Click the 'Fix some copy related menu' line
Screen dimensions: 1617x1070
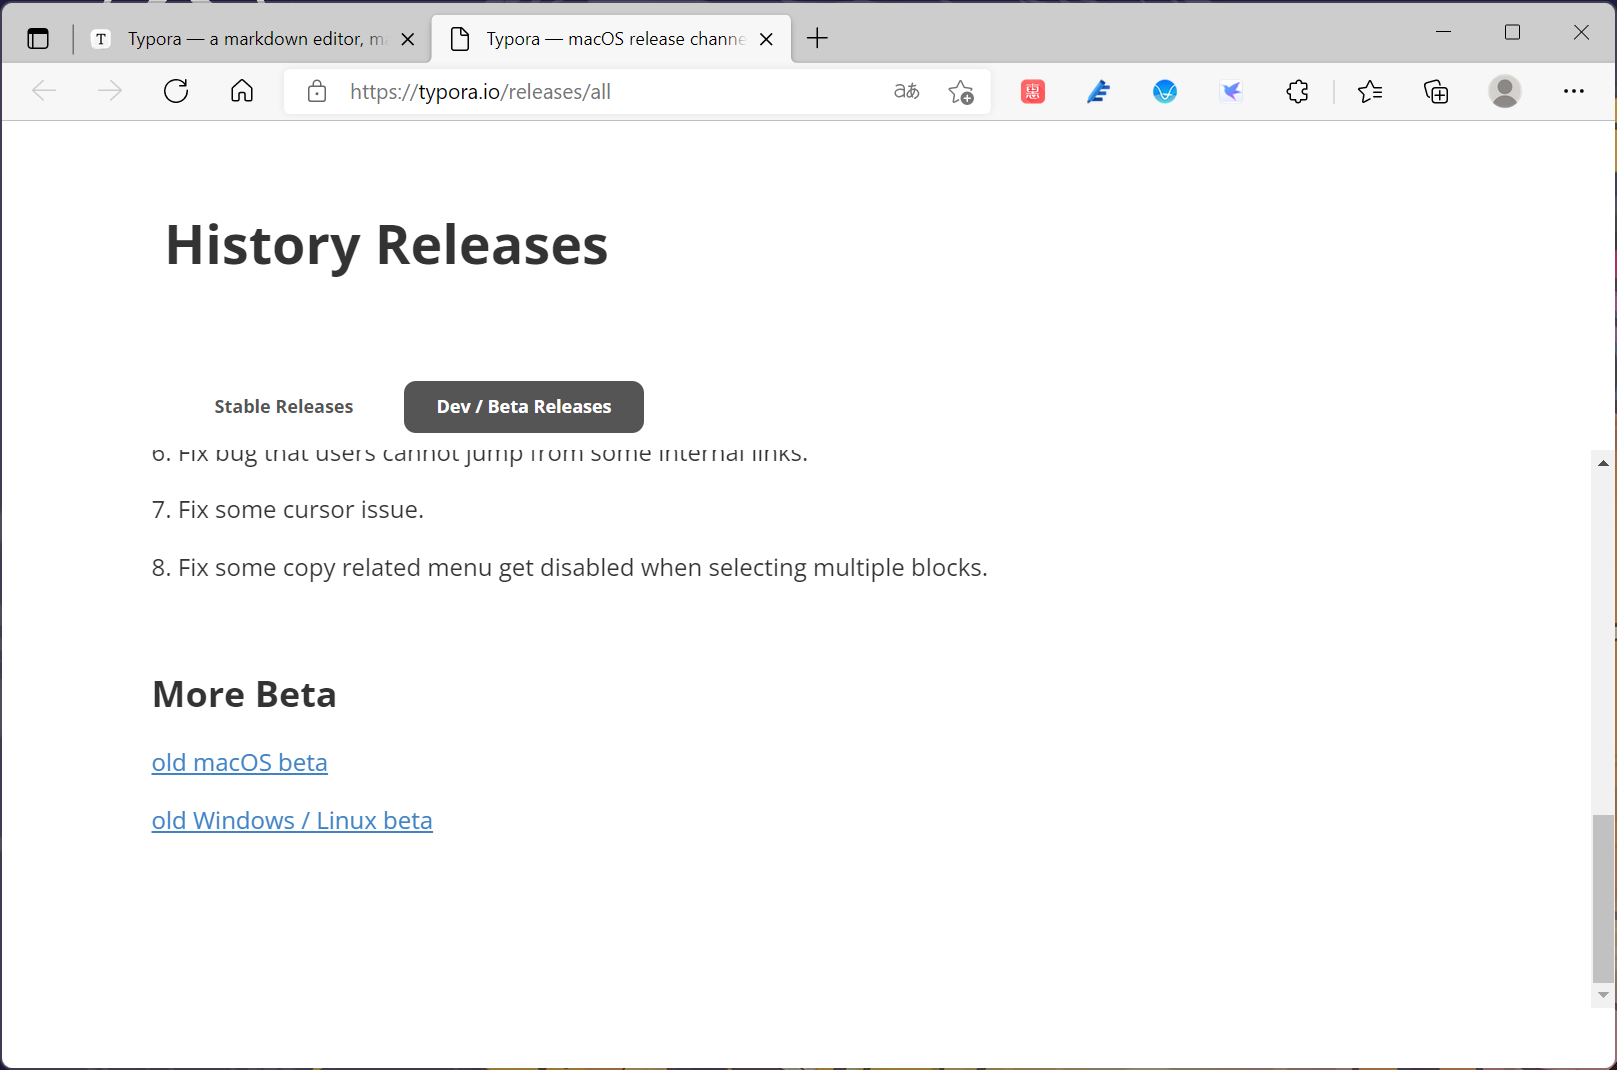pos(570,568)
